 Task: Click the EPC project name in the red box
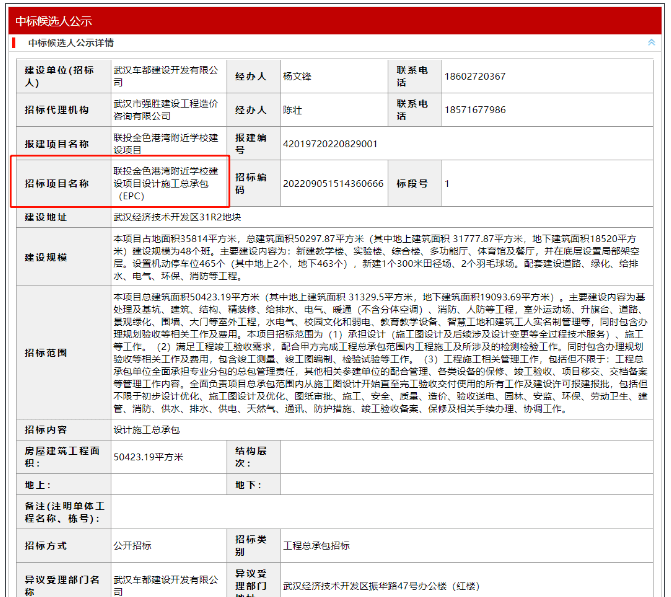click(x=168, y=184)
